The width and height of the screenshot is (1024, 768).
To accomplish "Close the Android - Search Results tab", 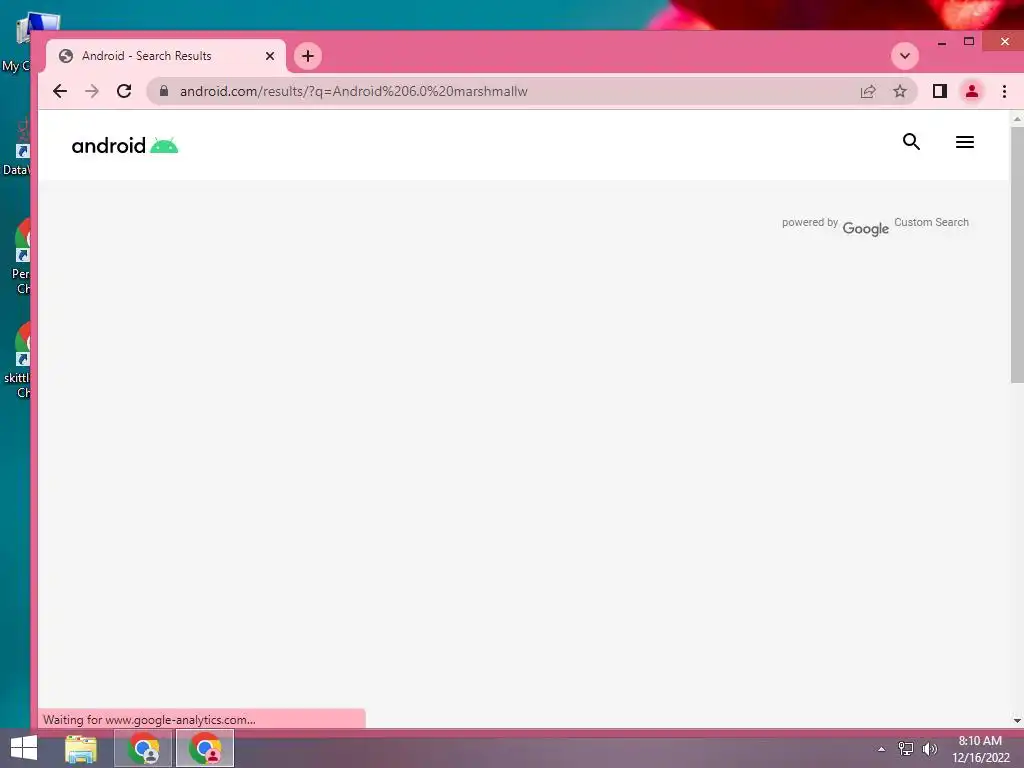I will tap(270, 56).
